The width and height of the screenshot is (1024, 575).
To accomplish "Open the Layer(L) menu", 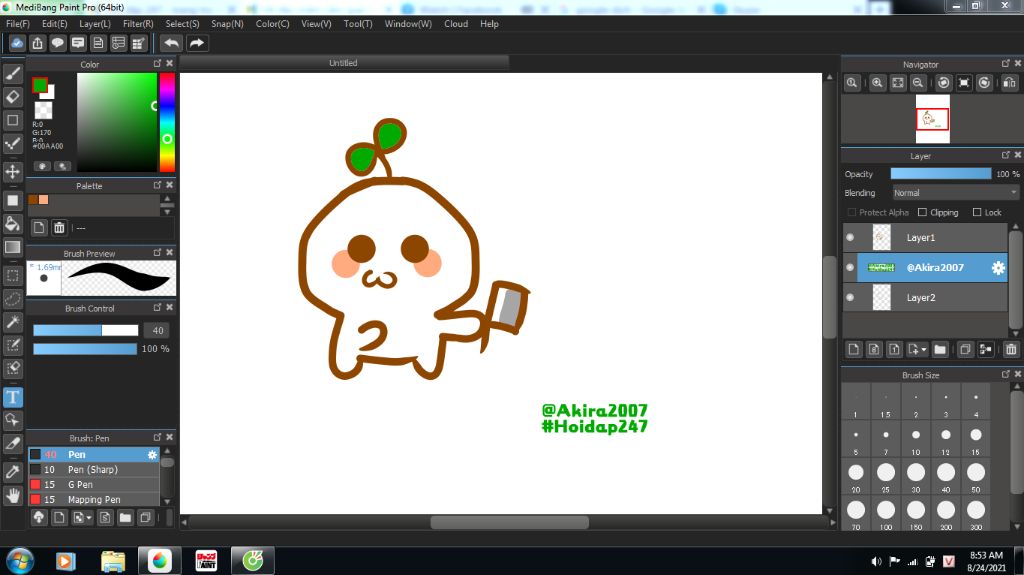I will 95,24.
